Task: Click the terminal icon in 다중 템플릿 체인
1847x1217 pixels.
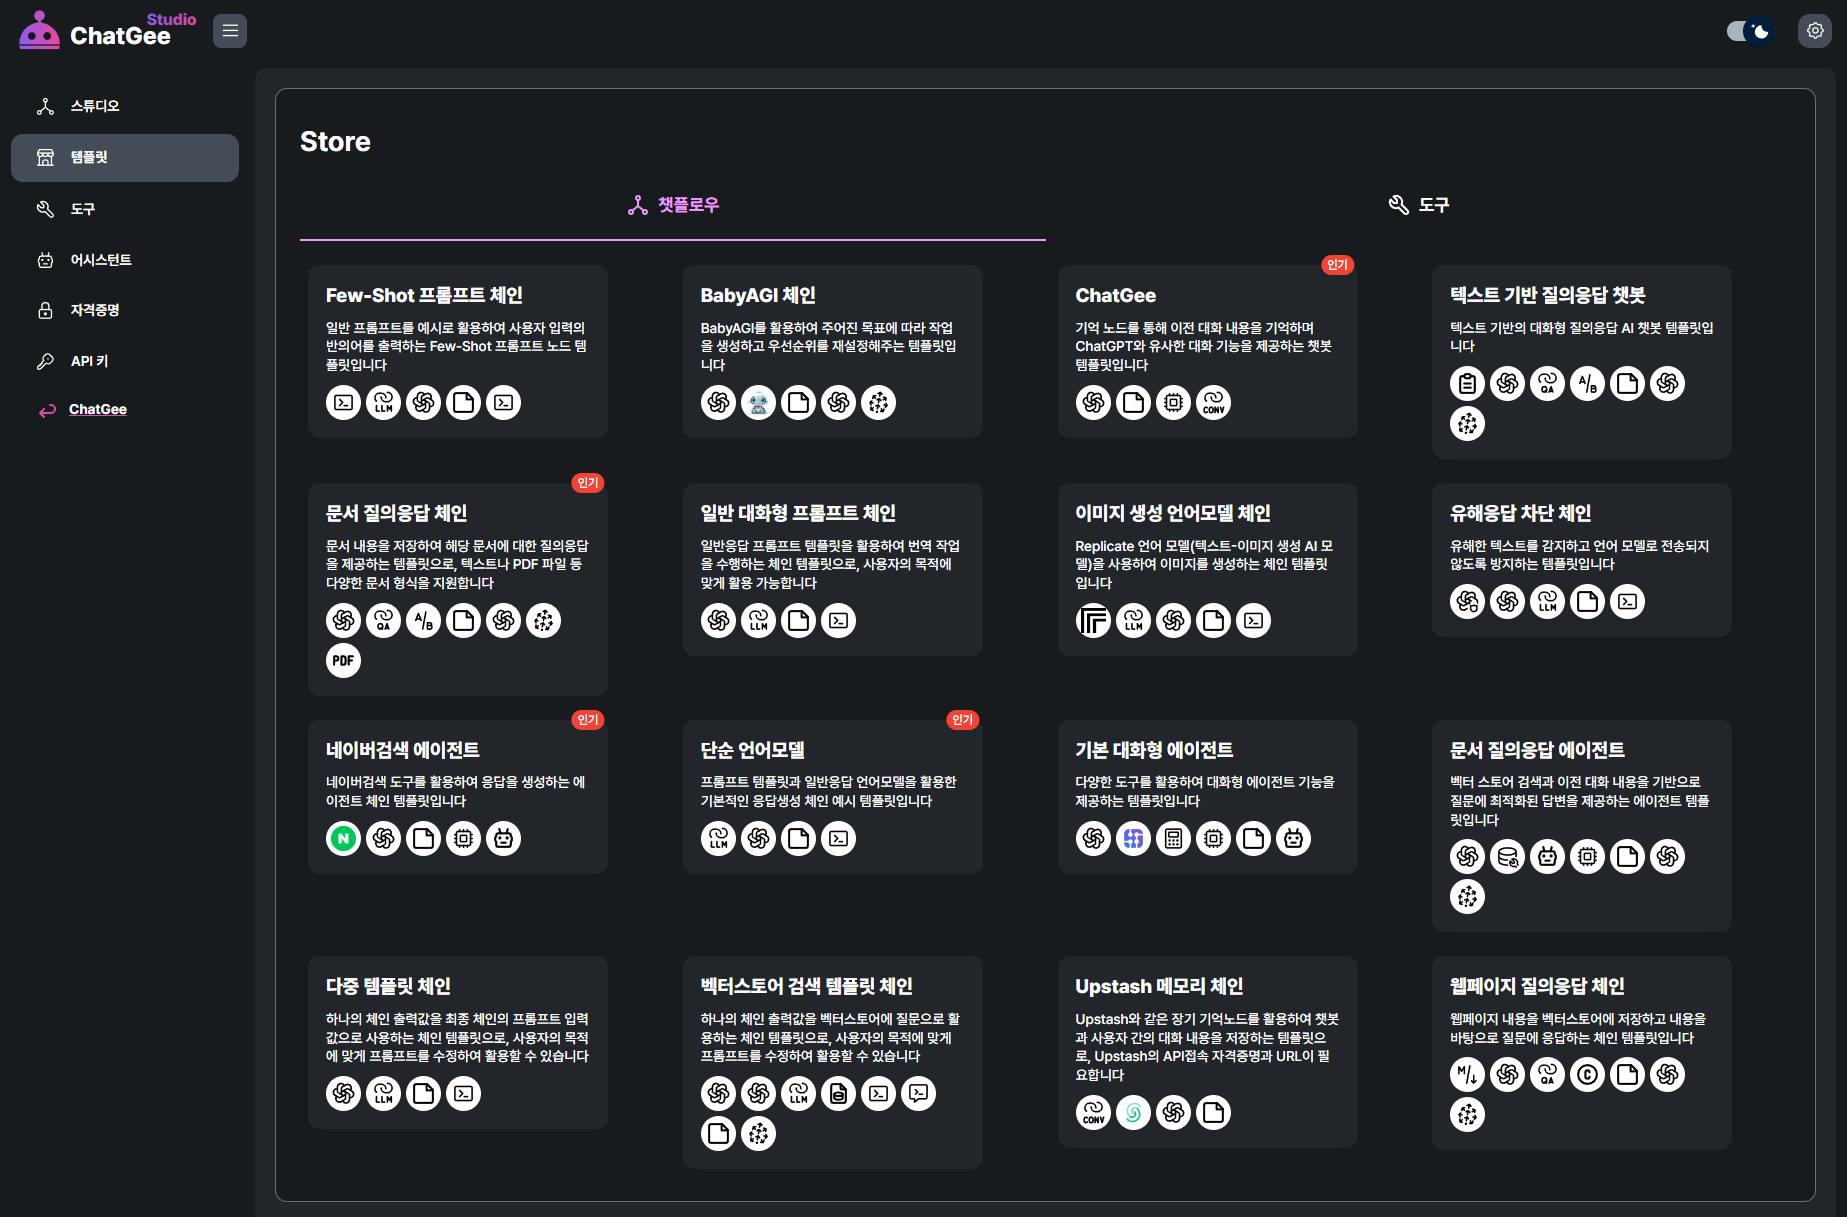Action: click(463, 1093)
